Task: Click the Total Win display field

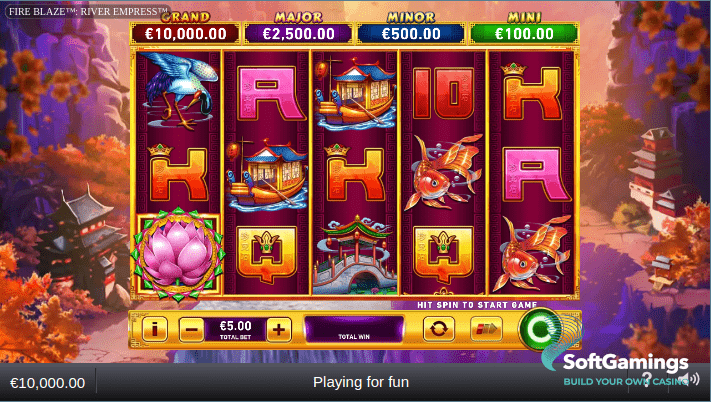Action: pos(354,329)
